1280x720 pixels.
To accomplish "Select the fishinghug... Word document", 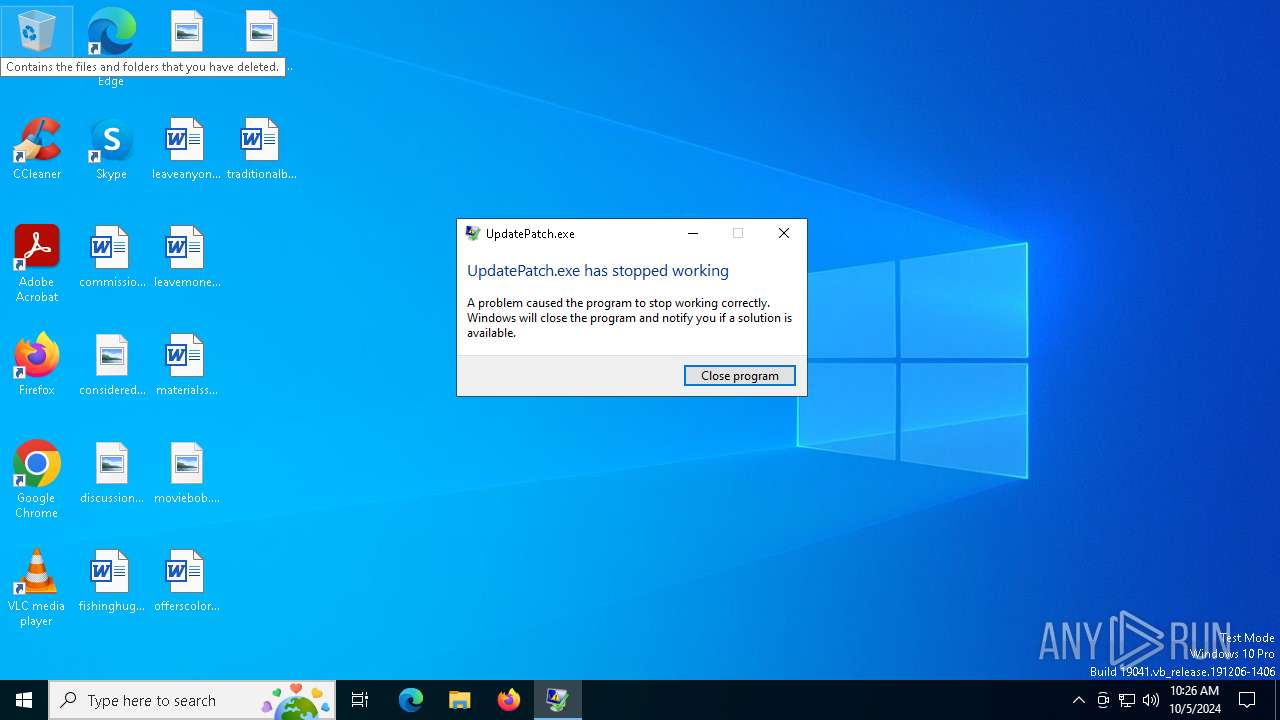I will click(111, 581).
